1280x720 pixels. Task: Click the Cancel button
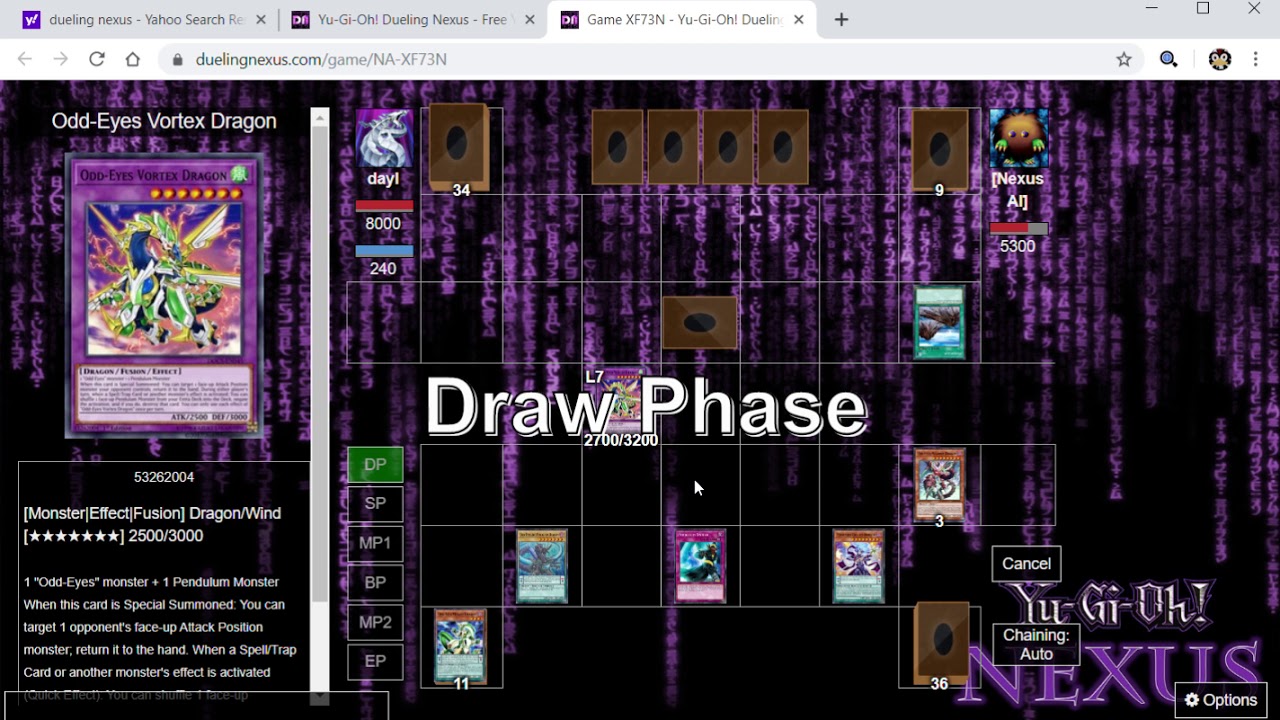1026,563
